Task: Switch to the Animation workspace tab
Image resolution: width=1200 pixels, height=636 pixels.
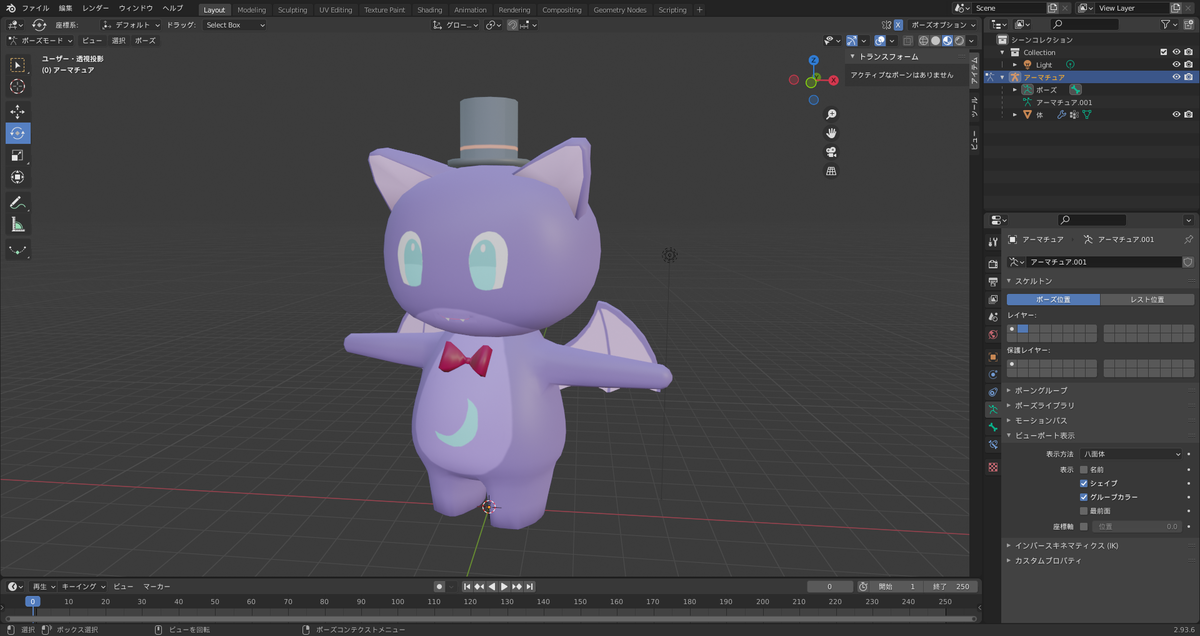Action: (470, 9)
